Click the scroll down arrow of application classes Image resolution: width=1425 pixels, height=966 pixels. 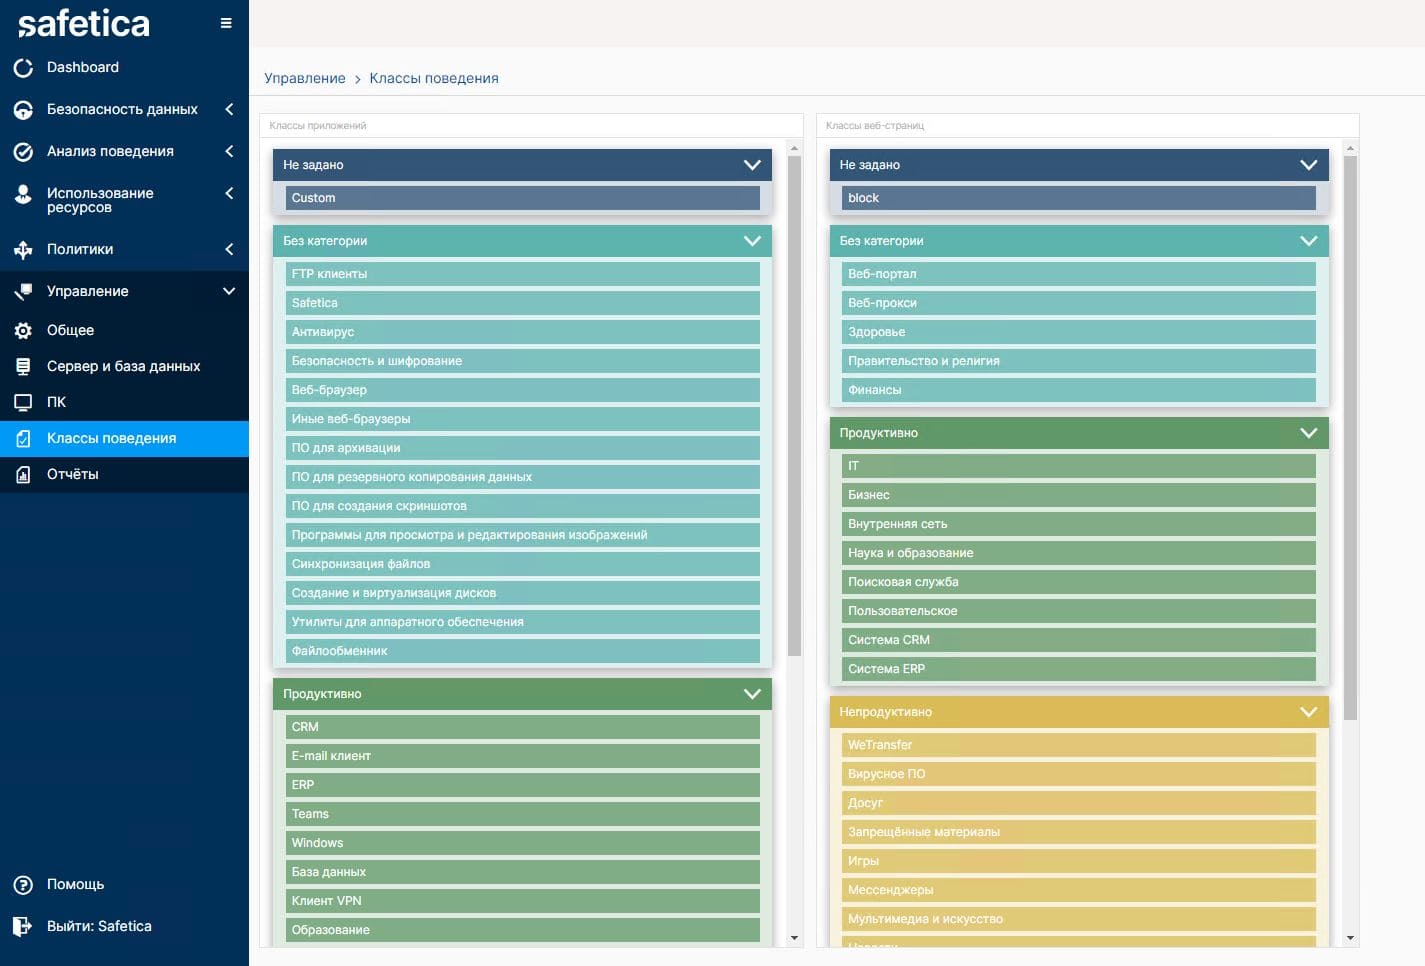pos(794,938)
